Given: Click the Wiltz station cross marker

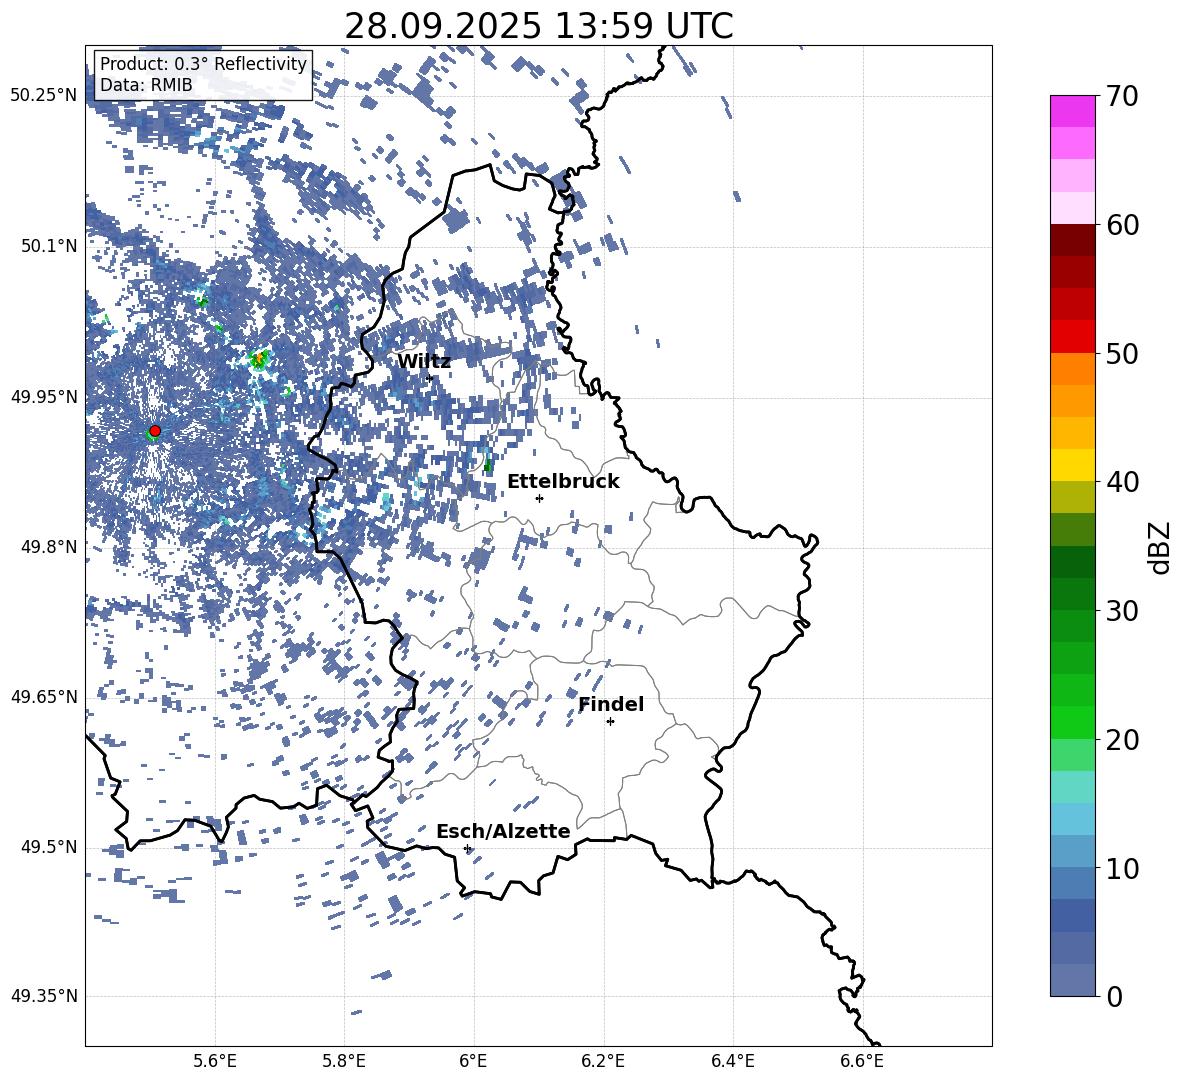Looking at the screenshot, I should (430, 378).
